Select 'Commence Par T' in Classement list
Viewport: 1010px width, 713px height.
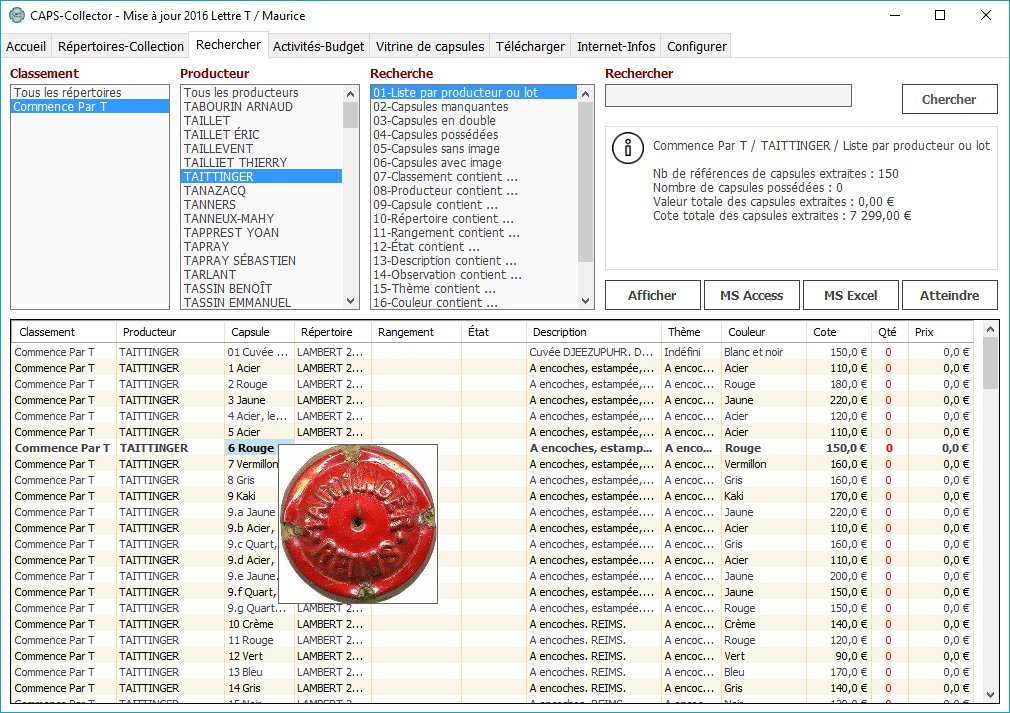pos(90,107)
